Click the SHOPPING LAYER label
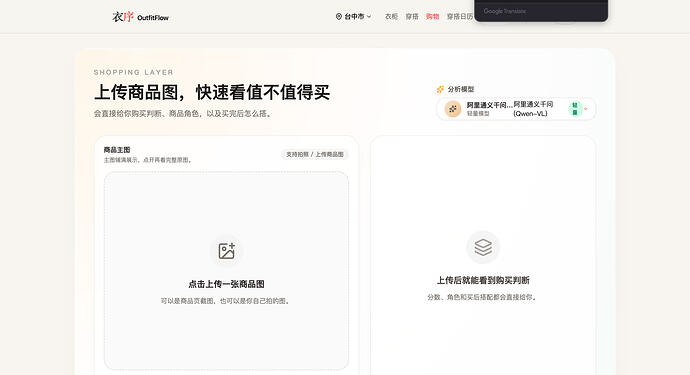 tap(133, 72)
